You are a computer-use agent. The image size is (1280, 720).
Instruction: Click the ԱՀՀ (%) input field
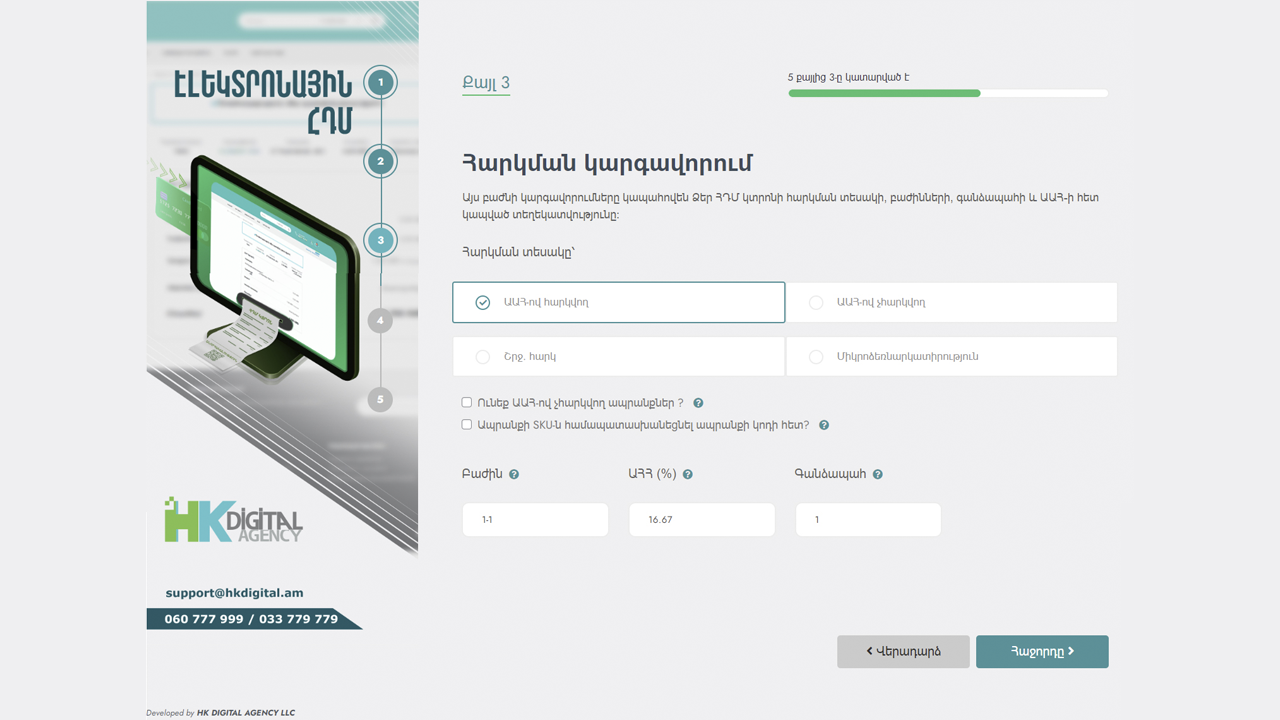click(702, 520)
